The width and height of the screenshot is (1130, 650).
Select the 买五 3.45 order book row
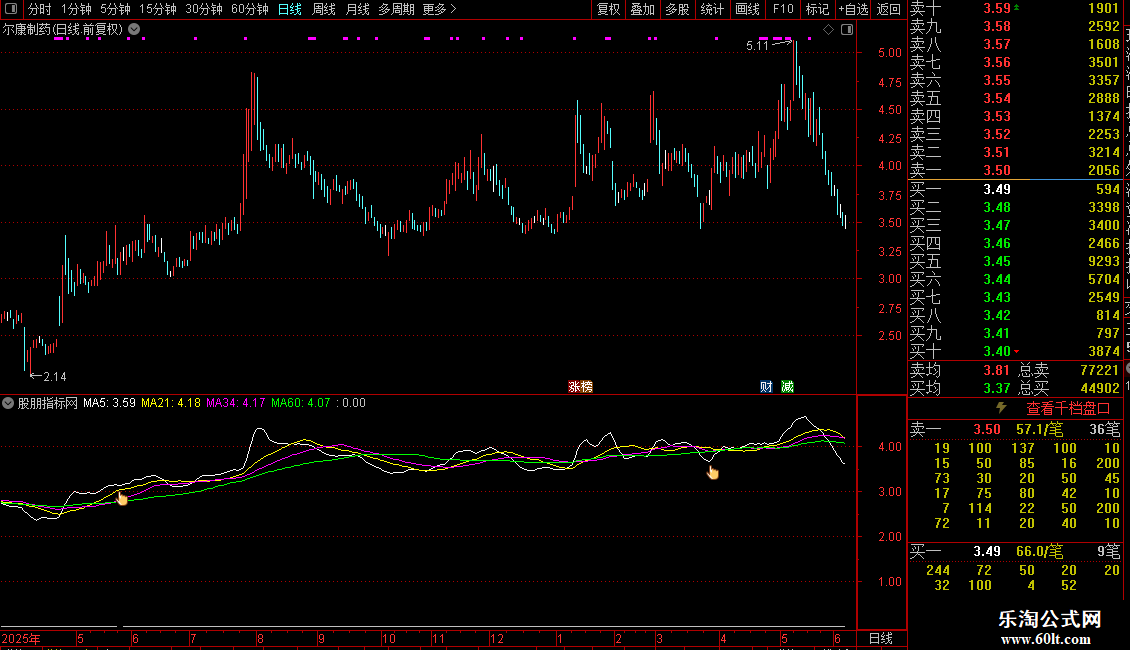[x=1015, y=261]
